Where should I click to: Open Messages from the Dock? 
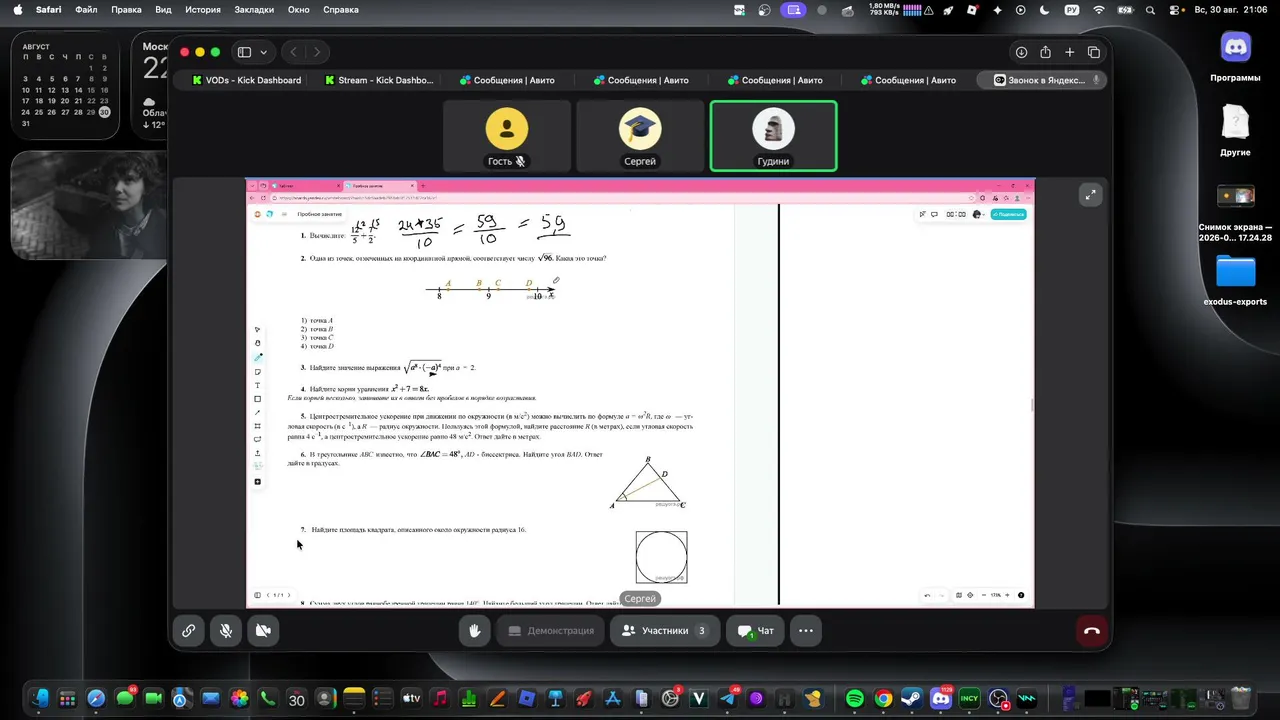point(125,699)
